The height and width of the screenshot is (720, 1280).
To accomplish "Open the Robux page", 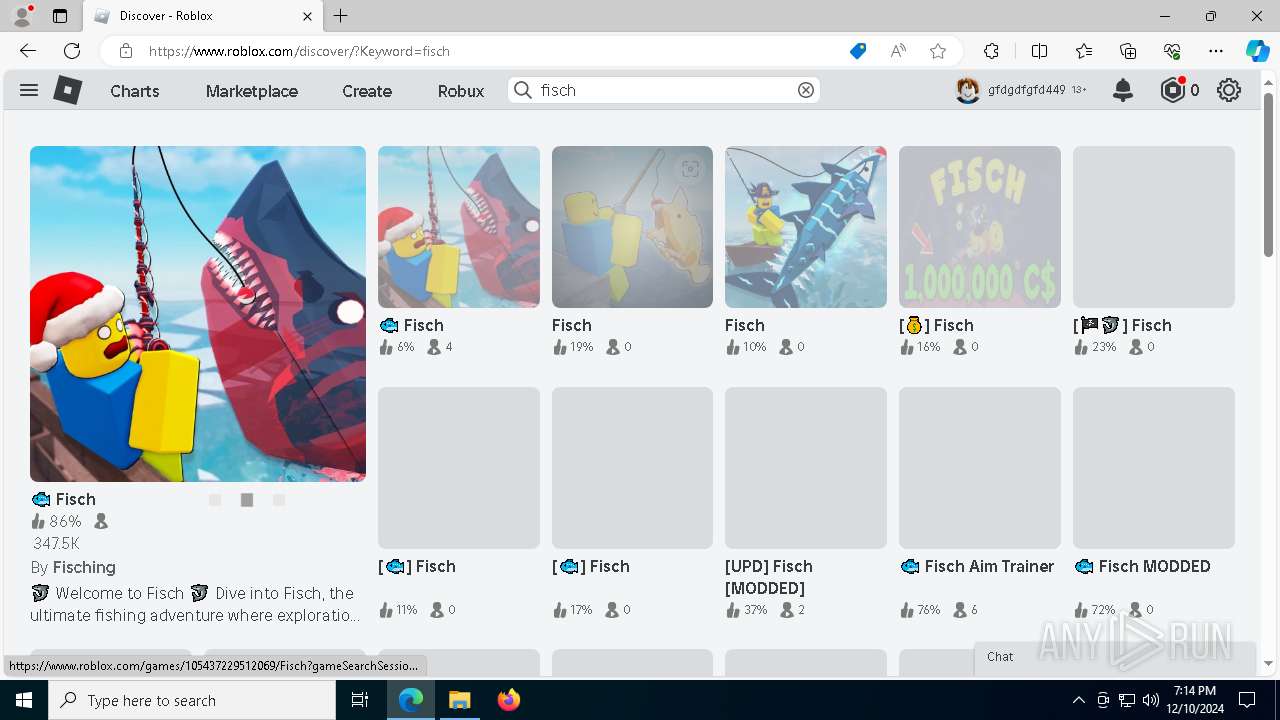I will (461, 91).
